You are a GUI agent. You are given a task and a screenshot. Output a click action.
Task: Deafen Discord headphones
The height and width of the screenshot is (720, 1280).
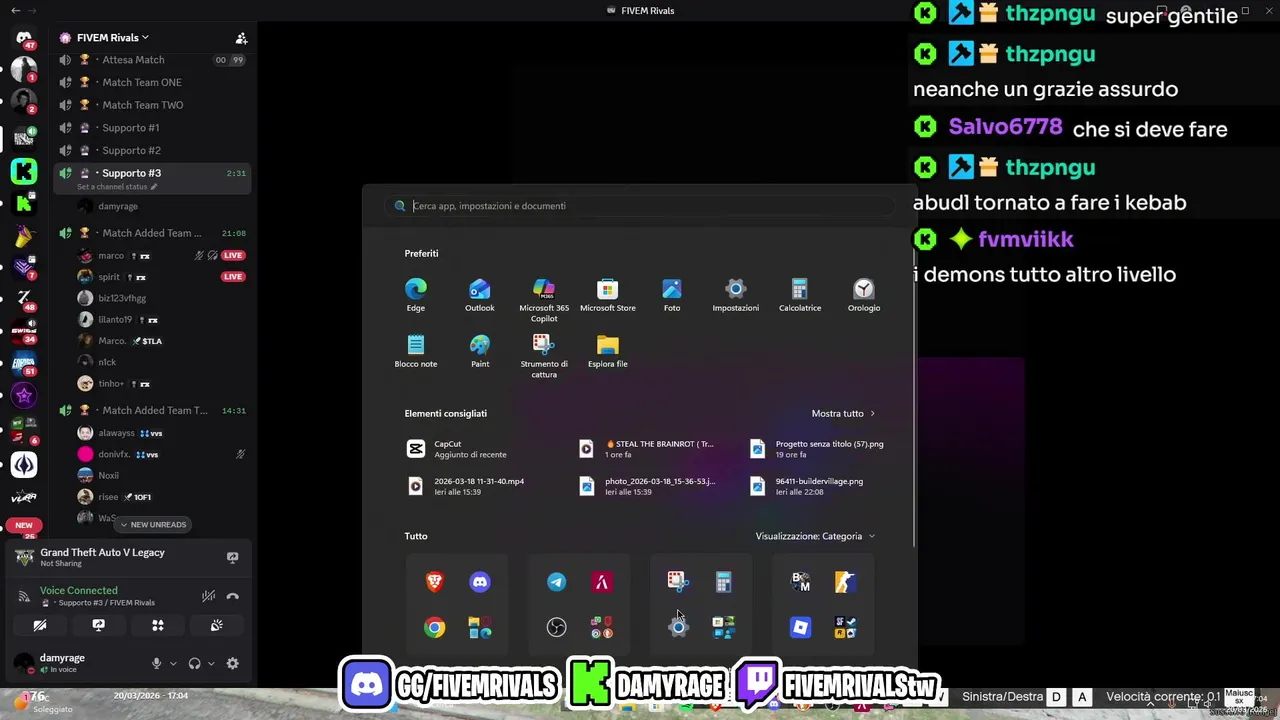pos(195,663)
